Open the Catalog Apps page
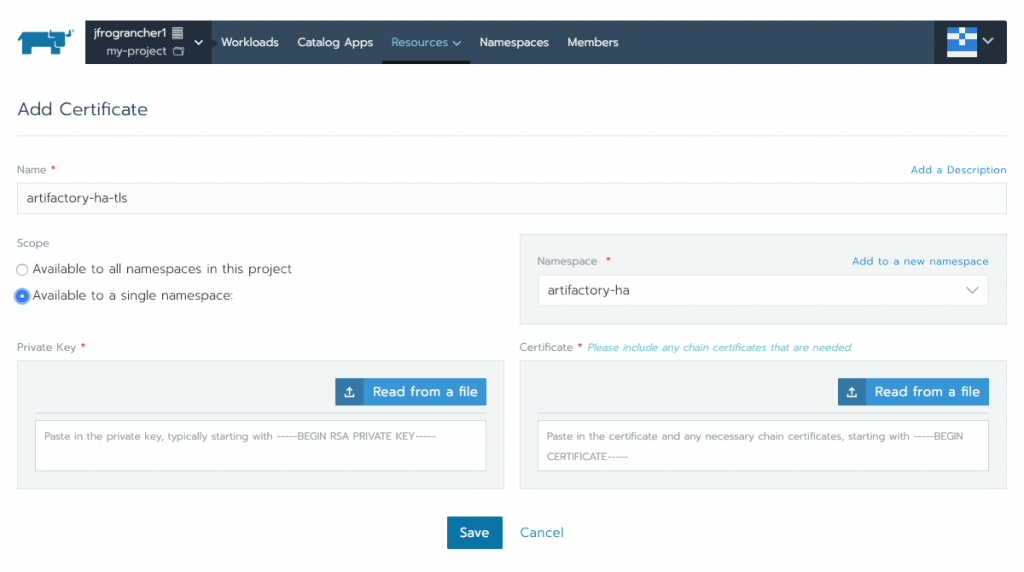1024x572 pixels. [x=335, y=42]
